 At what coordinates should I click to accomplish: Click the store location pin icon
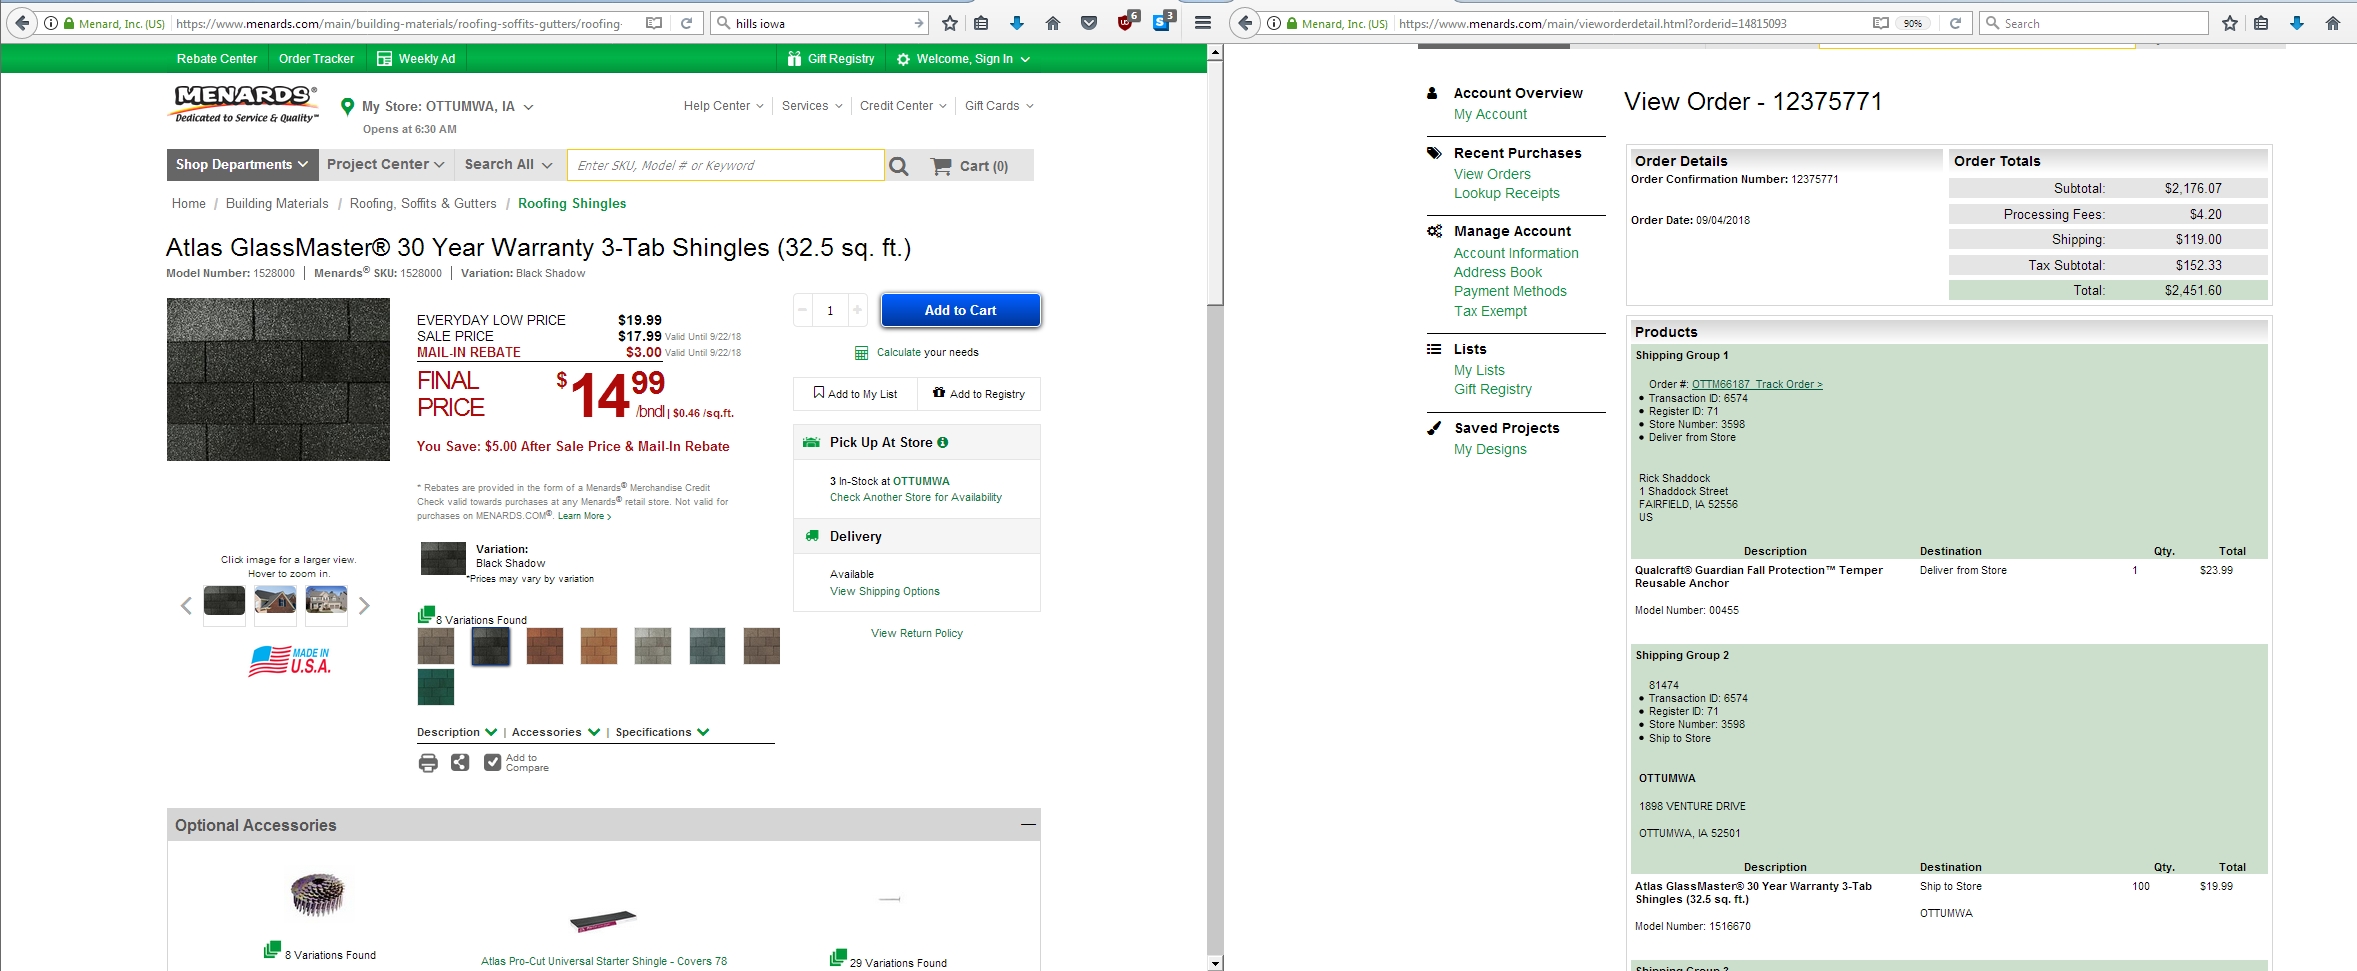[x=347, y=106]
